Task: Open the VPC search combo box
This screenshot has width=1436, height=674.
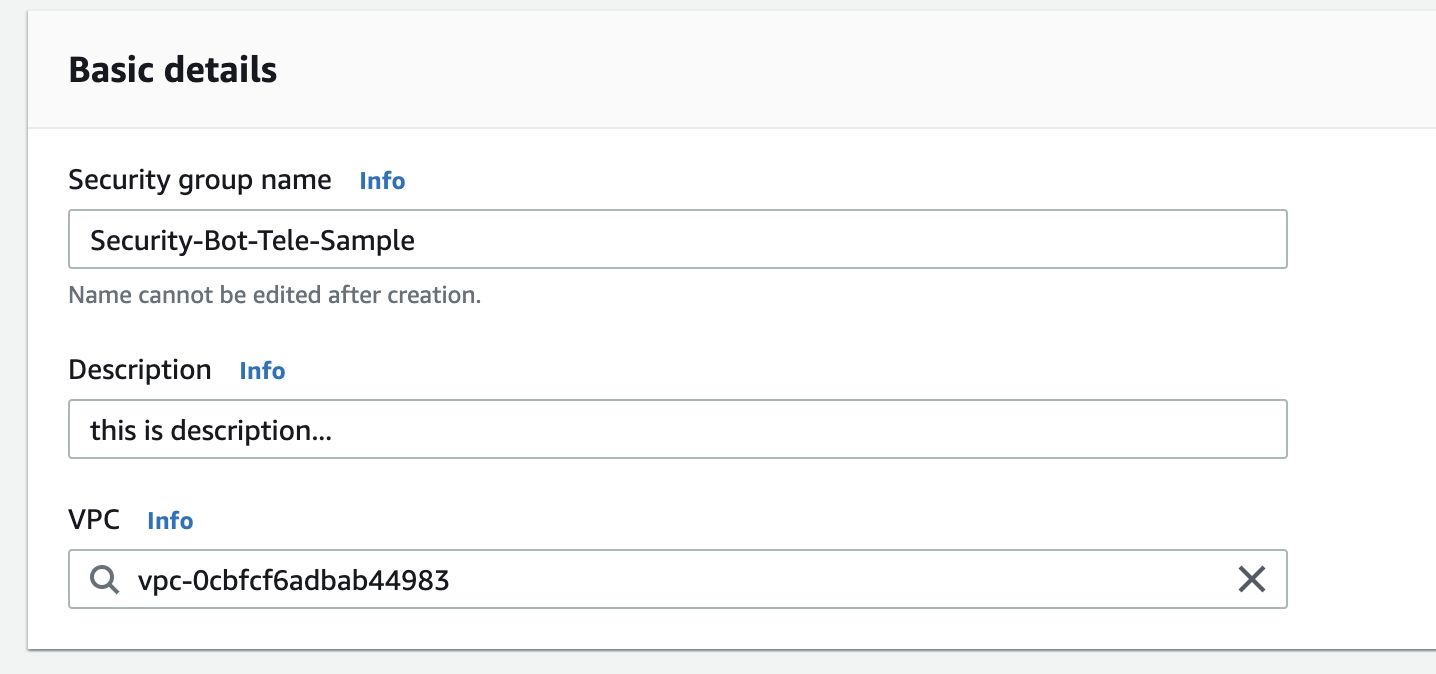Action: pos(677,579)
